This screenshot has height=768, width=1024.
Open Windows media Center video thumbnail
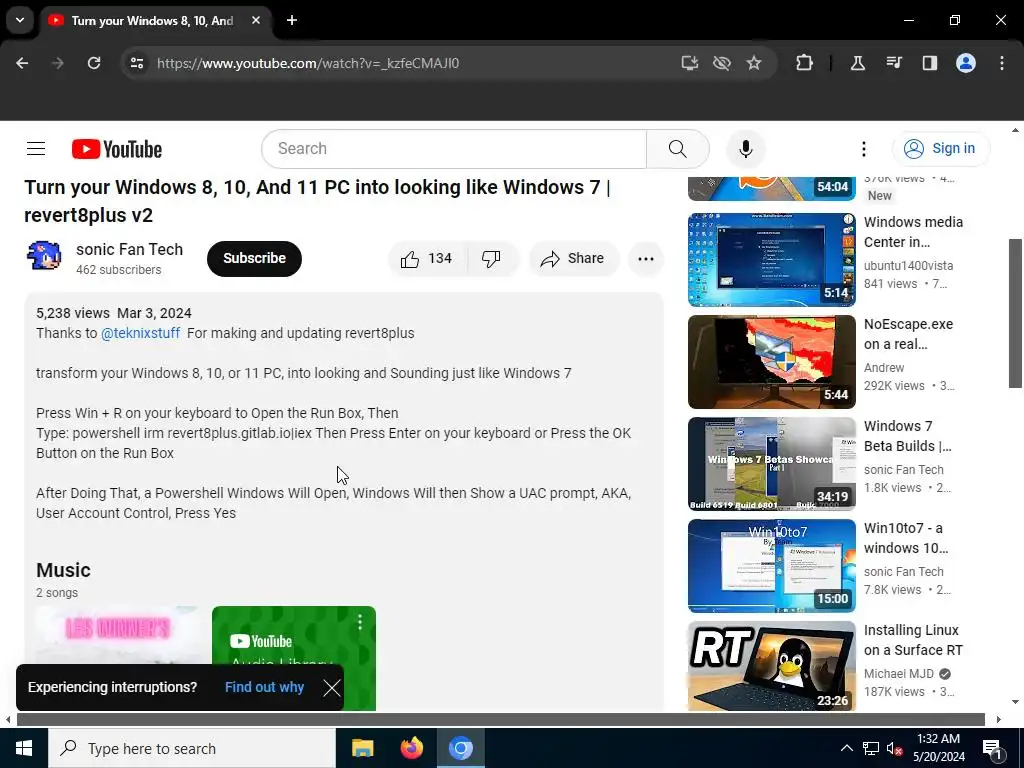tap(771, 260)
